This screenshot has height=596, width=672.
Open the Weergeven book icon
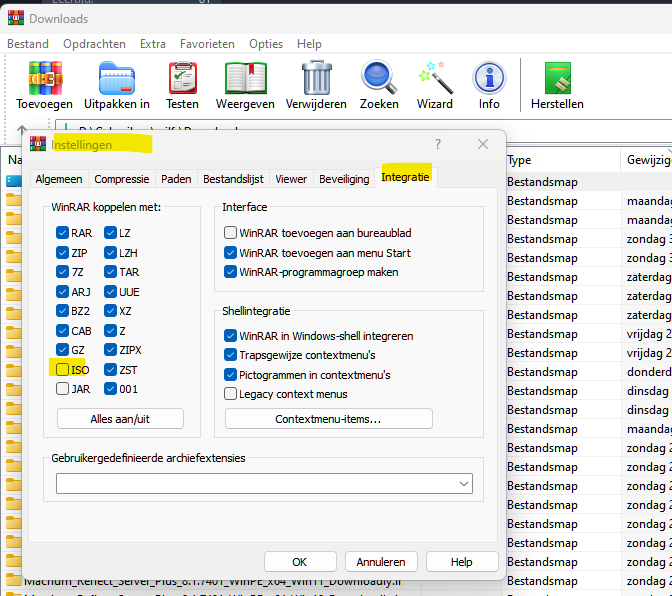(245, 79)
